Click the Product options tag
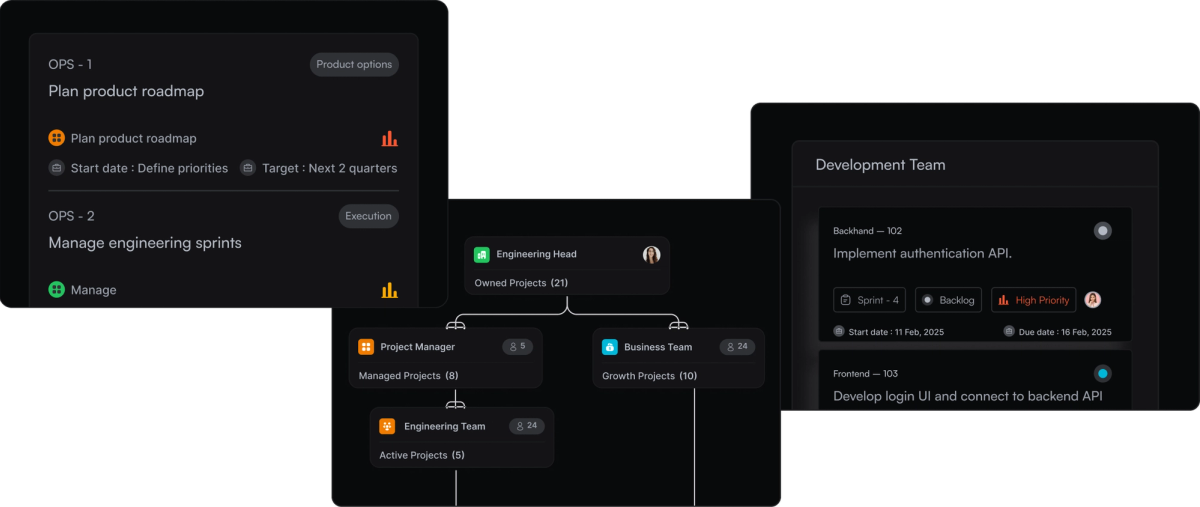Viewport: 1200px width, 507px height. (354, 64)
